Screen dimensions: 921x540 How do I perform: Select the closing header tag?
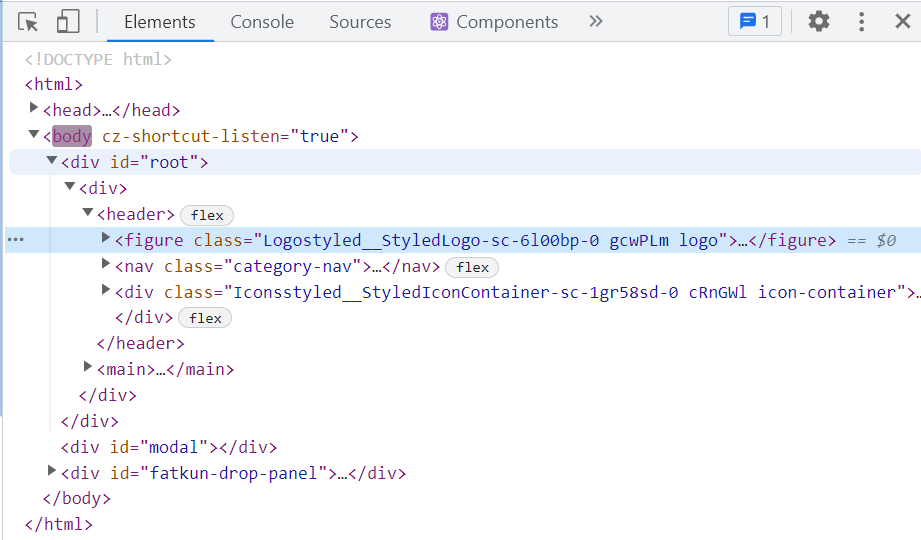140,344
